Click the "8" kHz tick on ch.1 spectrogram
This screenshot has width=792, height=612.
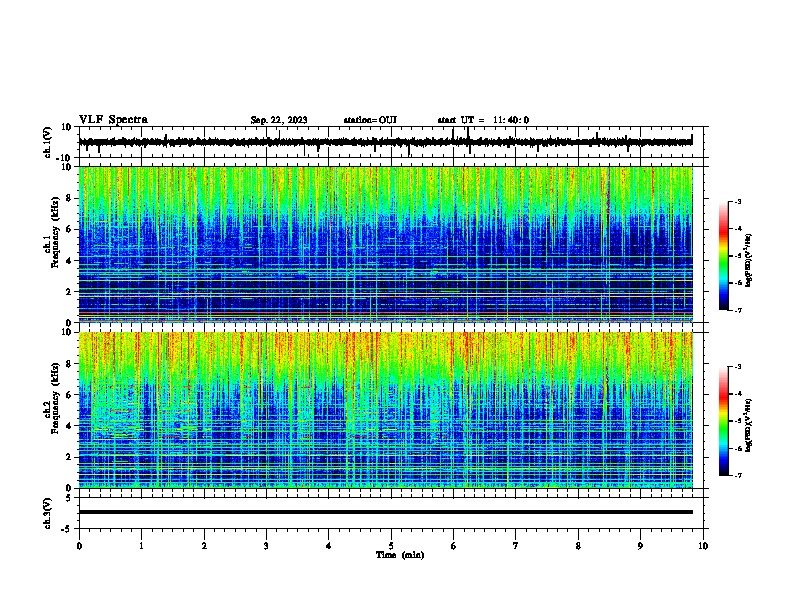coord(69,198)
